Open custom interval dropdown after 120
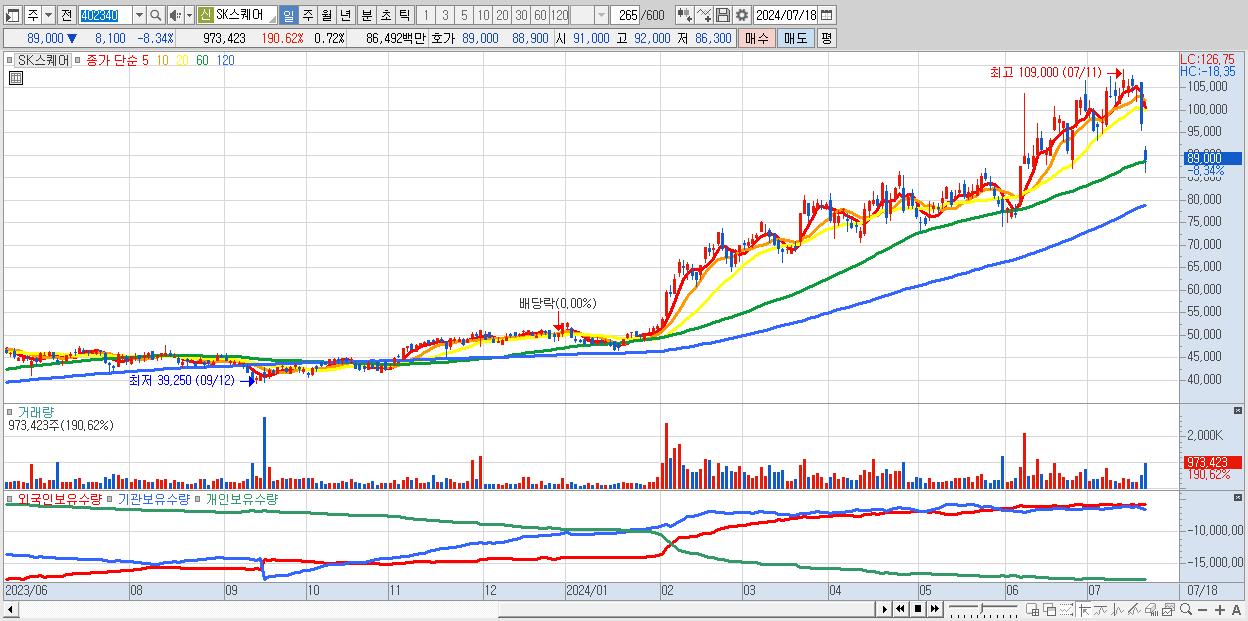 (x=601, y=15)
